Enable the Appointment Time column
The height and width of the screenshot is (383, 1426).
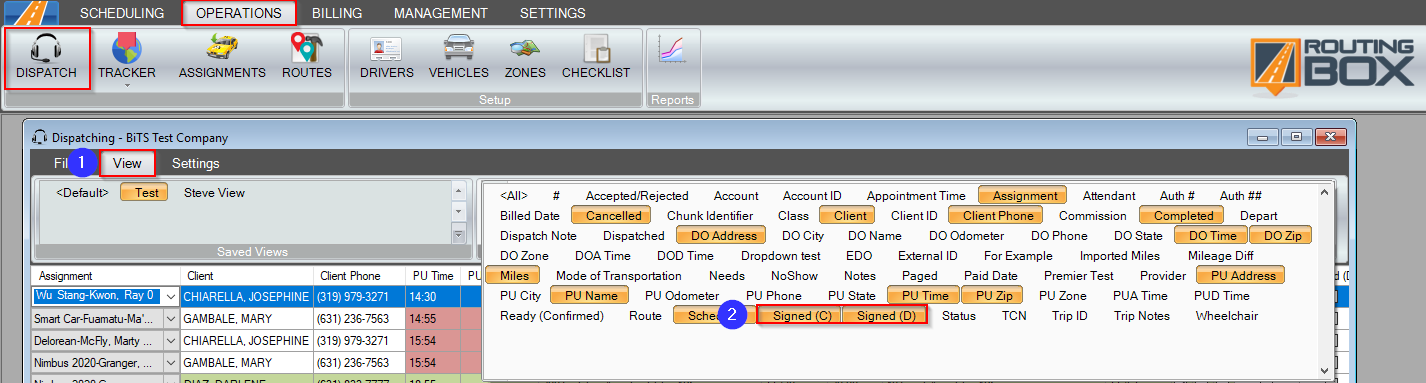916,196
